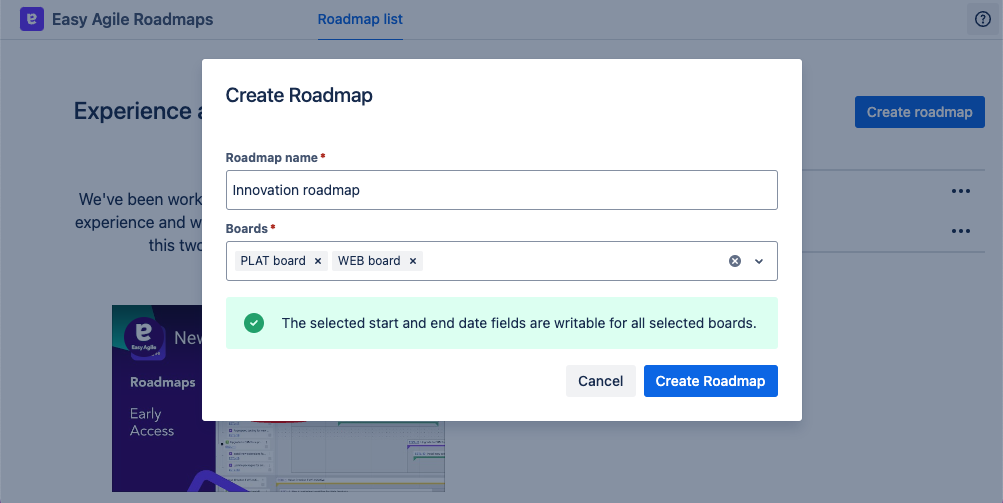This screenshot has width=1003, height=503.
Task: Select the PLAT board tag label
Action: (x=273, y=261)
